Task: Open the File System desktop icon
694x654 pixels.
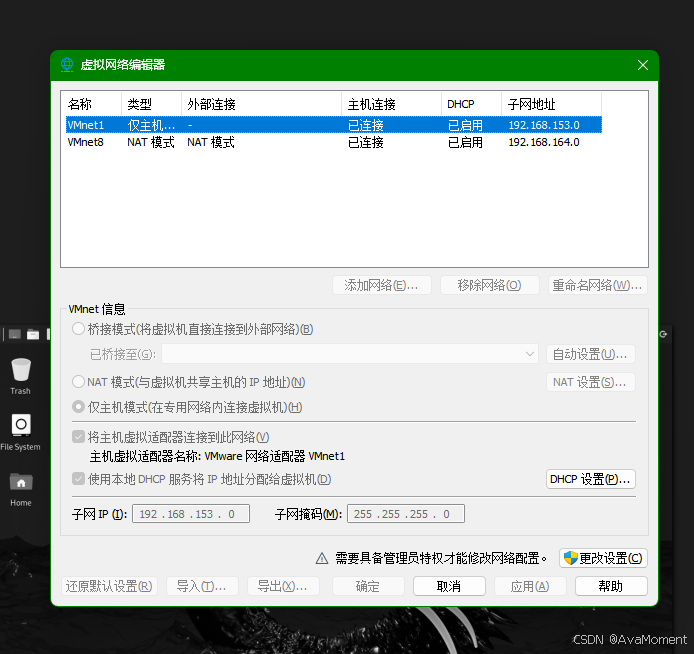Action: [21, 432]
